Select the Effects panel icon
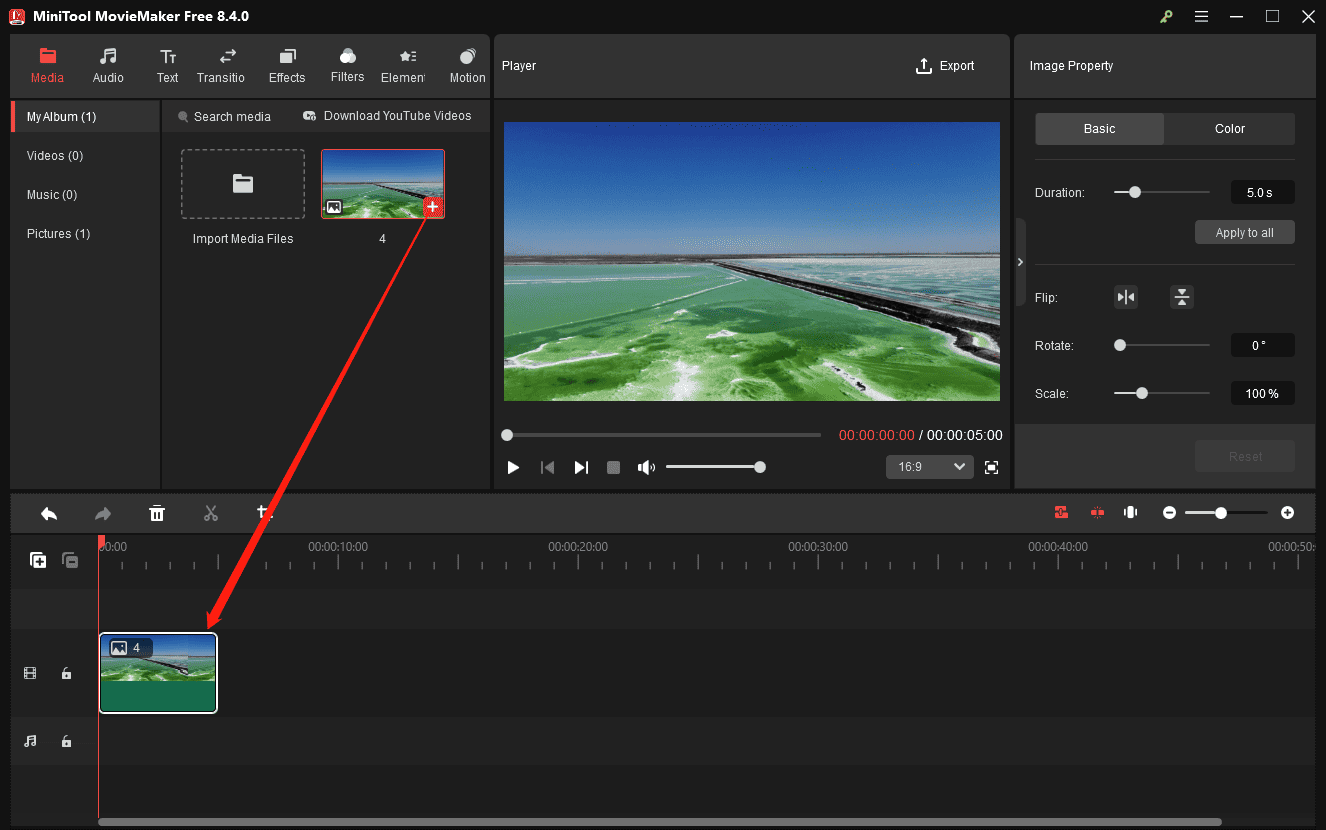 pyautogui.click(x=287, y=65)
